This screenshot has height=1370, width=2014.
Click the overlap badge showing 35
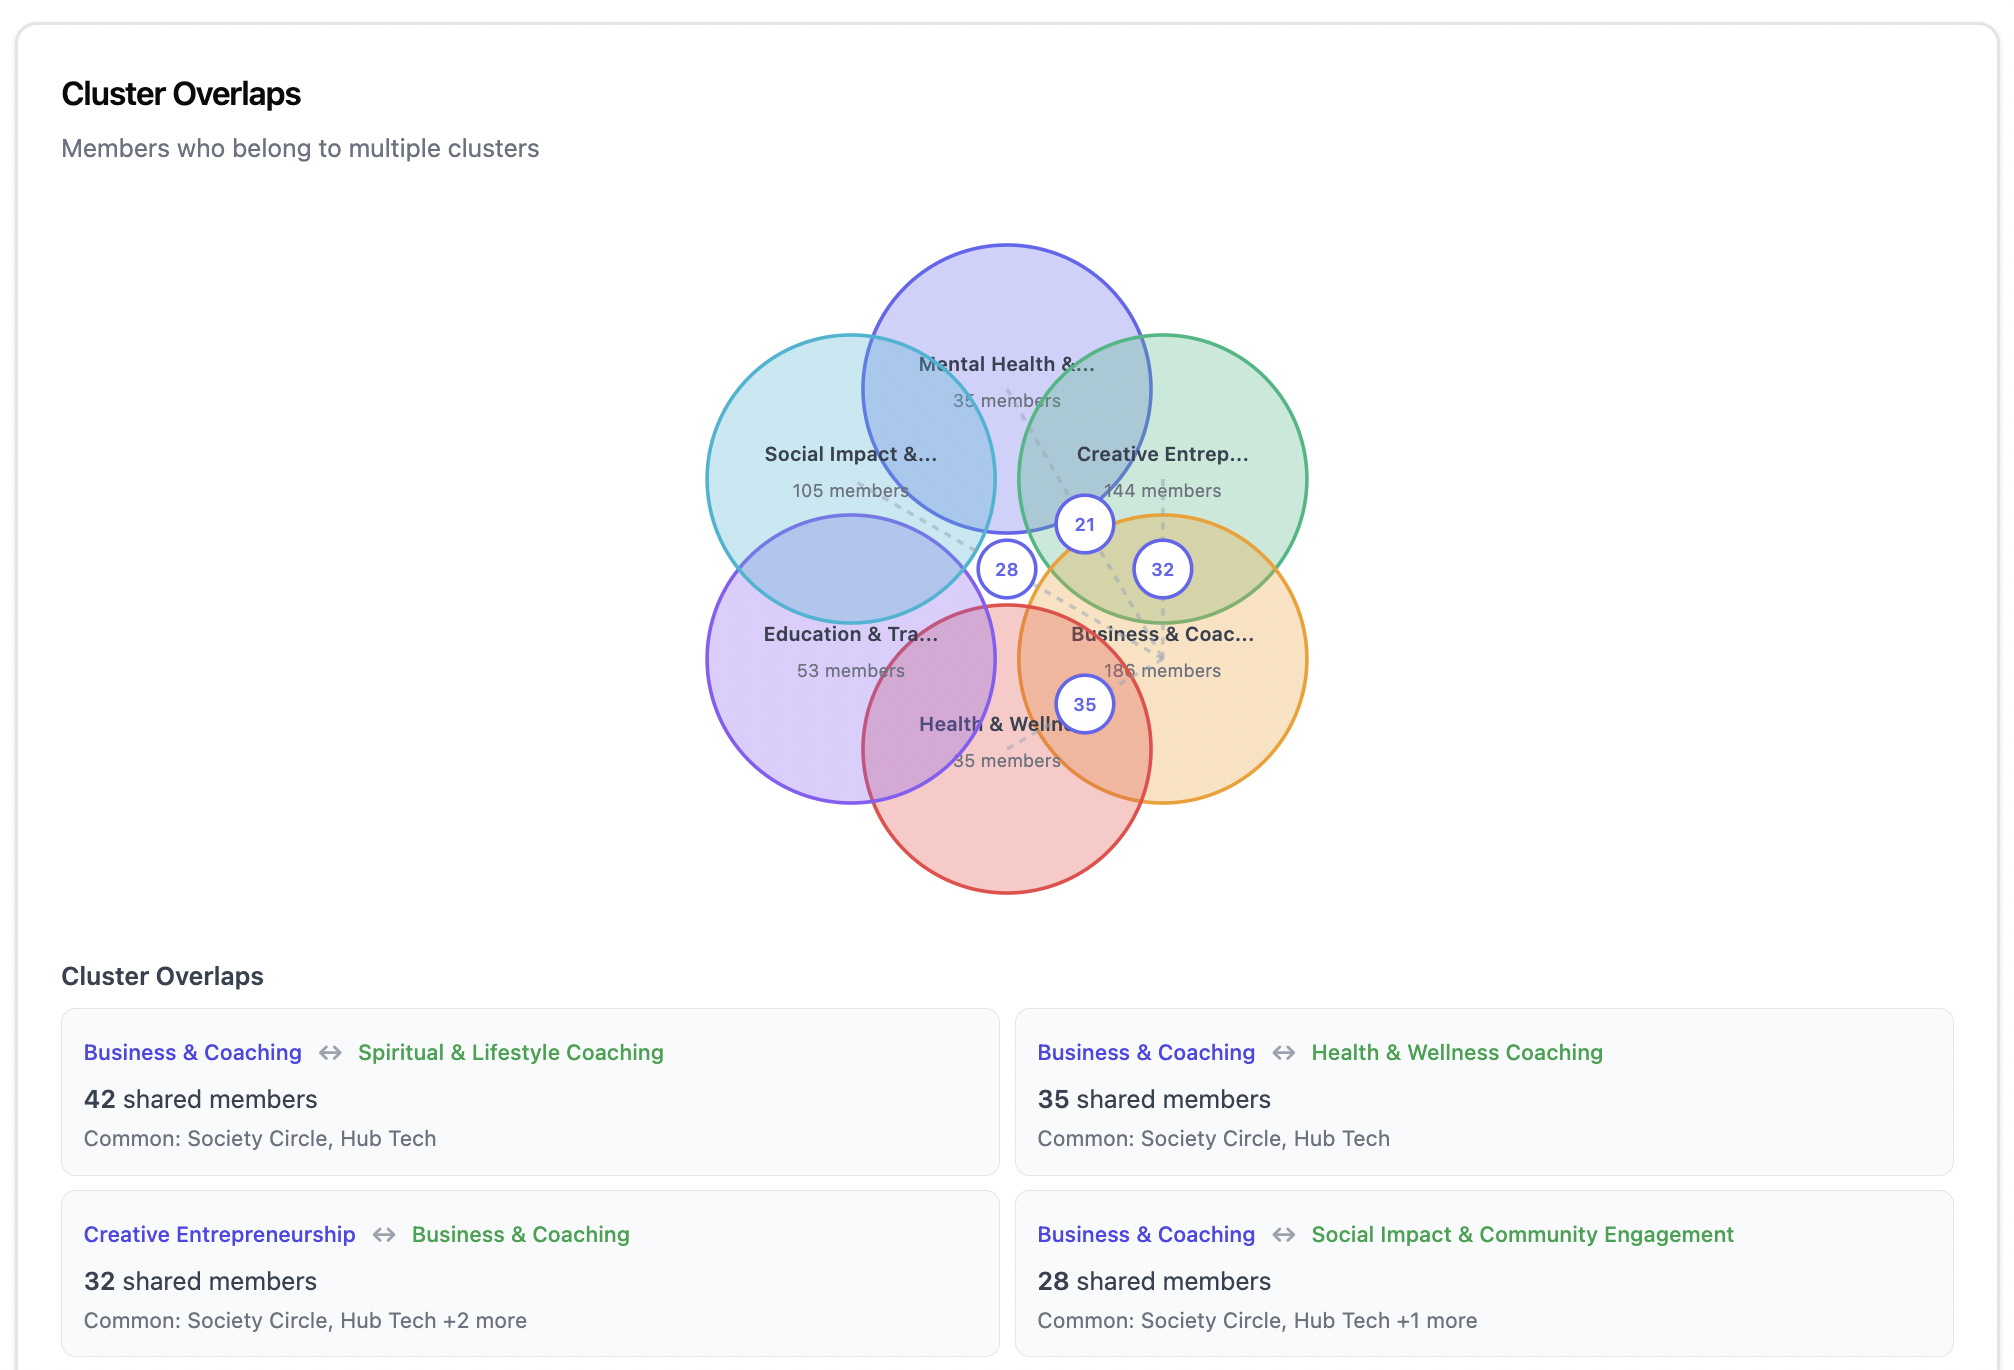point(1084,704)
